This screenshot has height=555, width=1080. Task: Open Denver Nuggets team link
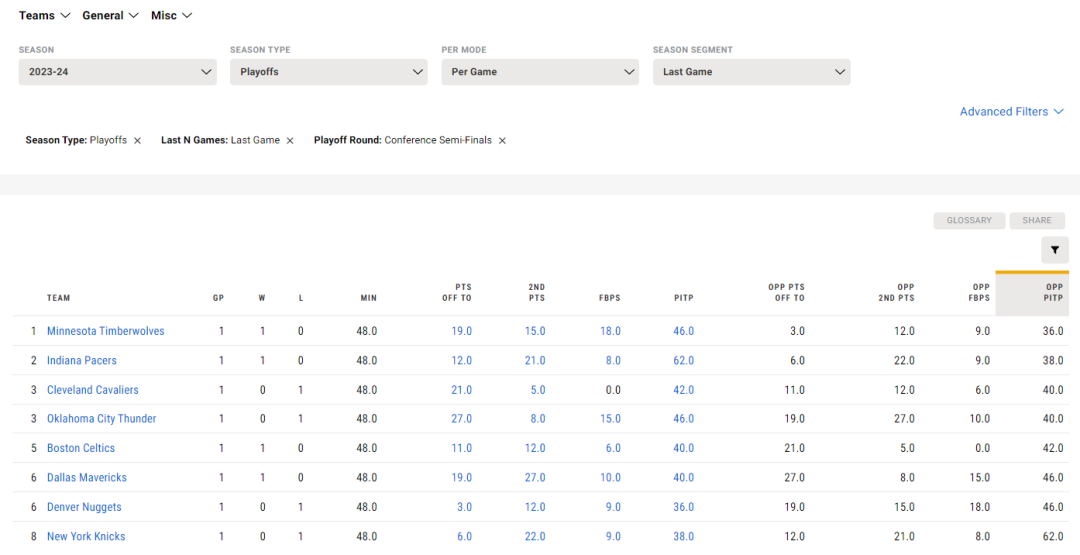coord(84,507)
